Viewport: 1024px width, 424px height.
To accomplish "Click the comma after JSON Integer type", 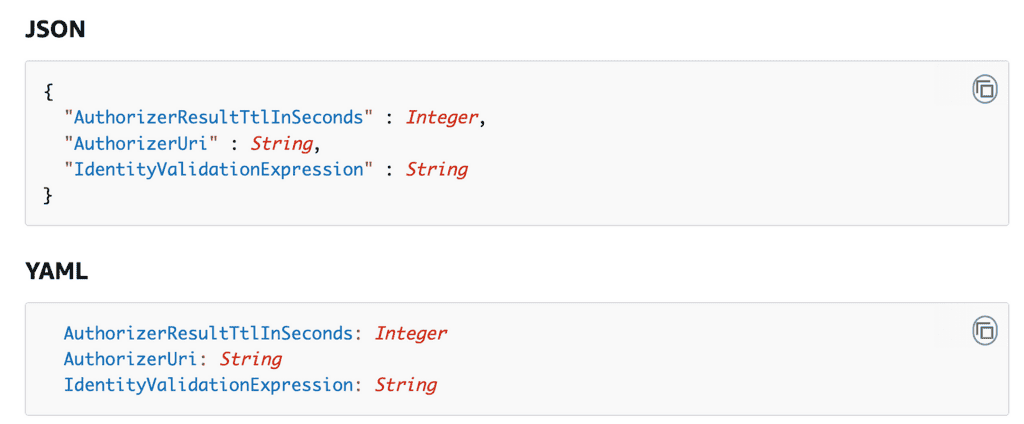I will [483, 119].
